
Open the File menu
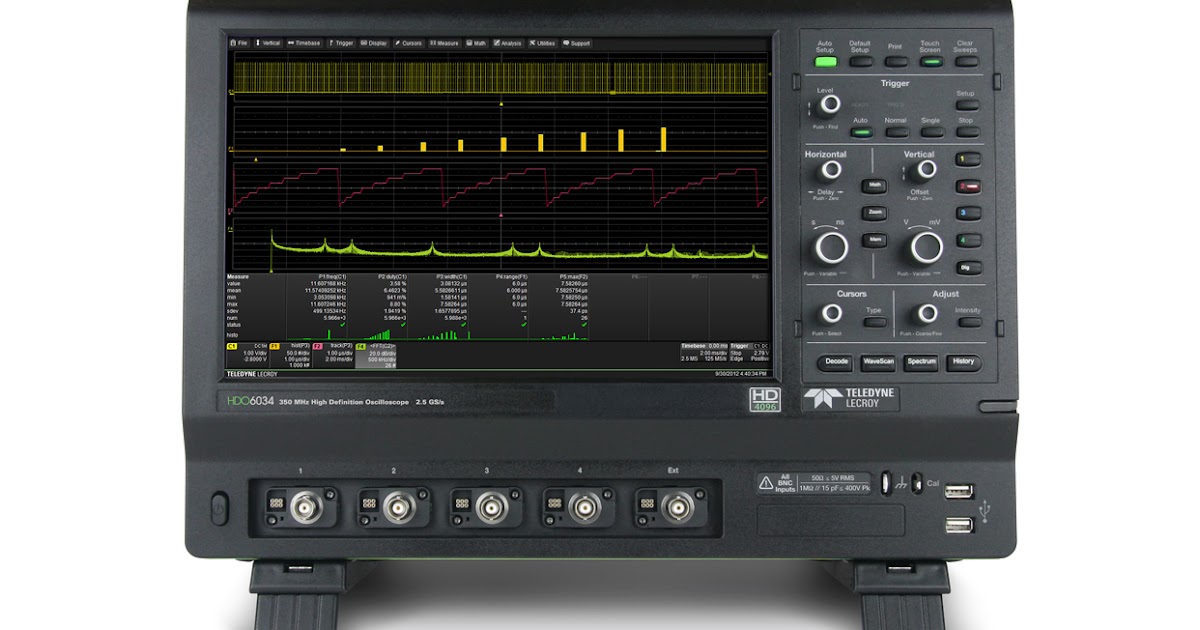pyautogui.click(x=240, y=44)
